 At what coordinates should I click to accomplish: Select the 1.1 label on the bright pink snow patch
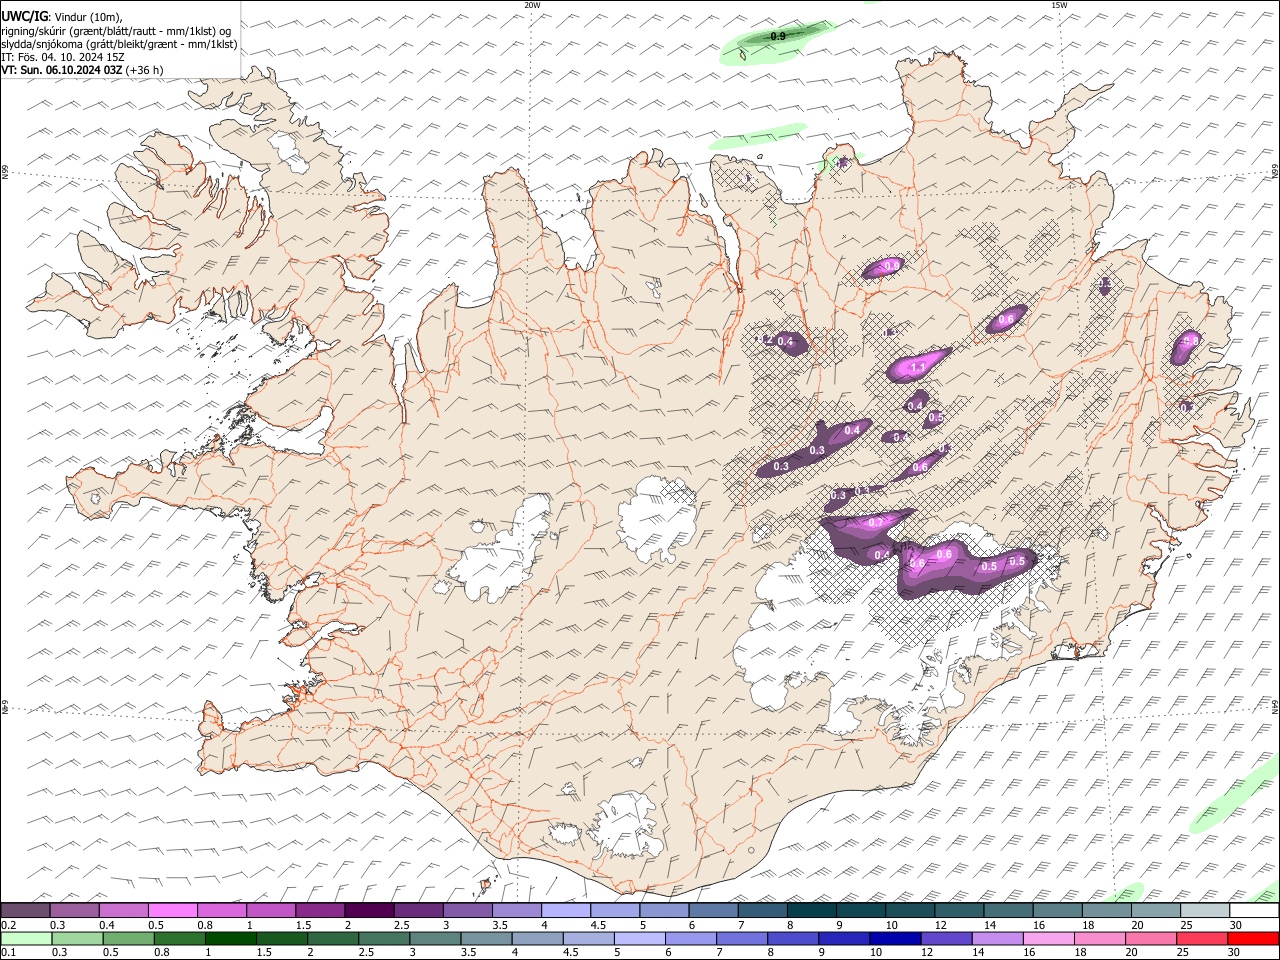(x=918, y=368)
